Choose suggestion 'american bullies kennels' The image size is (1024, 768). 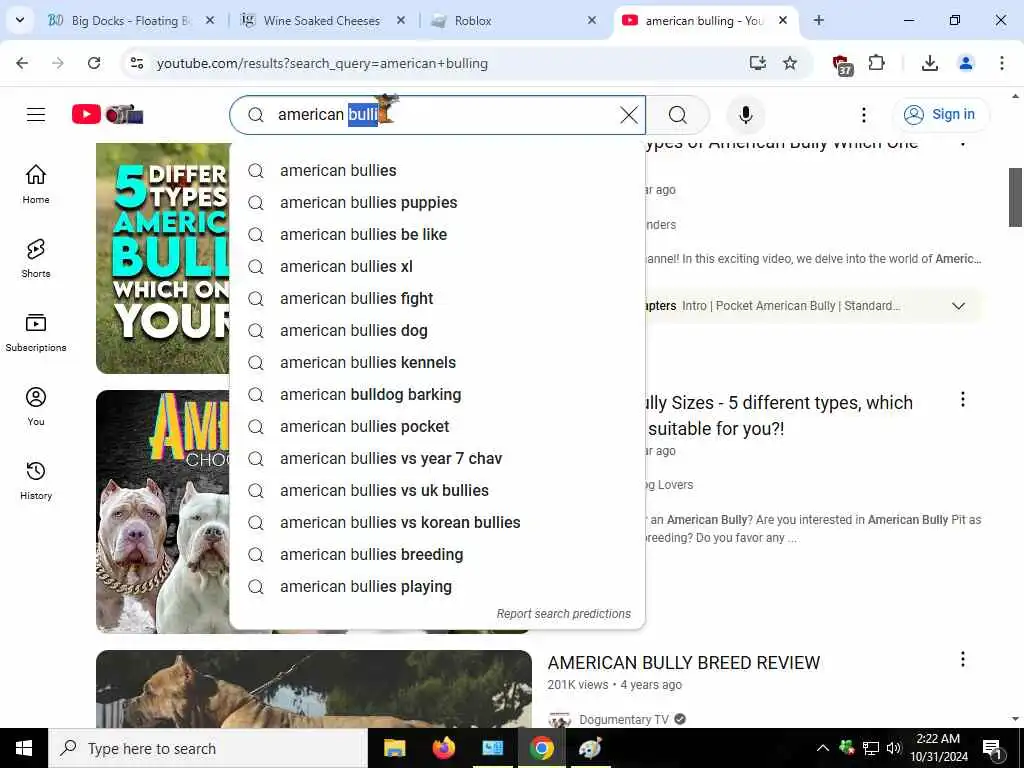[438, 362]
